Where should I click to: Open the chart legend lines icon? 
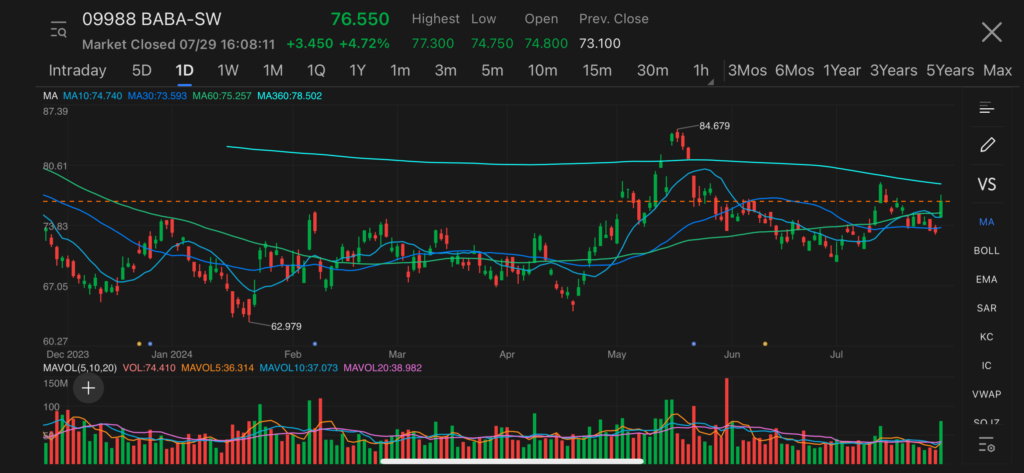coord(987,108)
